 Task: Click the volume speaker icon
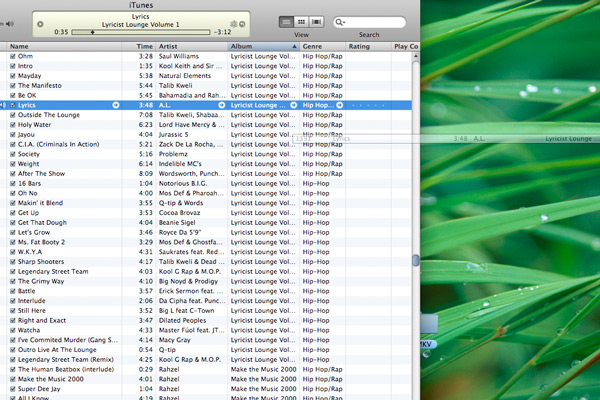(10, 24)
